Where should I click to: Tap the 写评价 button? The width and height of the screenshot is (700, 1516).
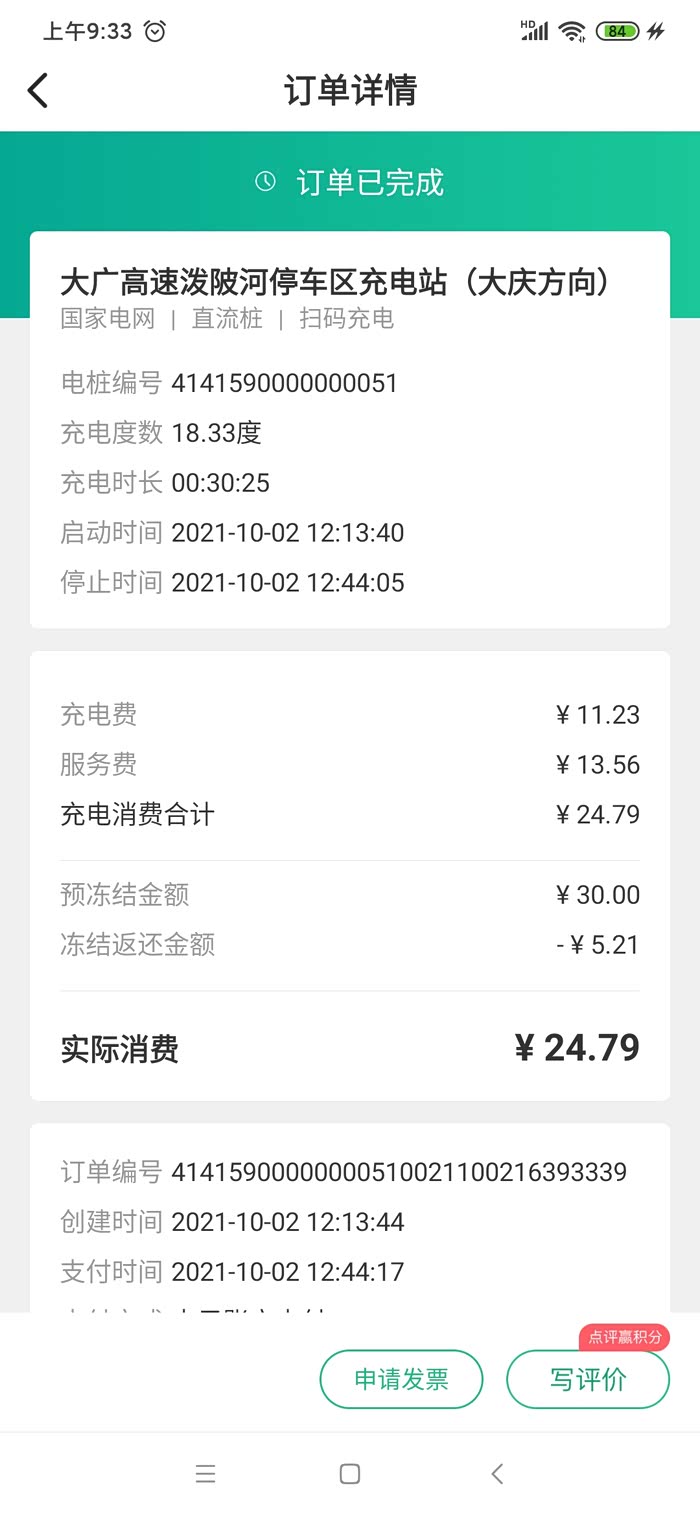tap(588, 1380)
